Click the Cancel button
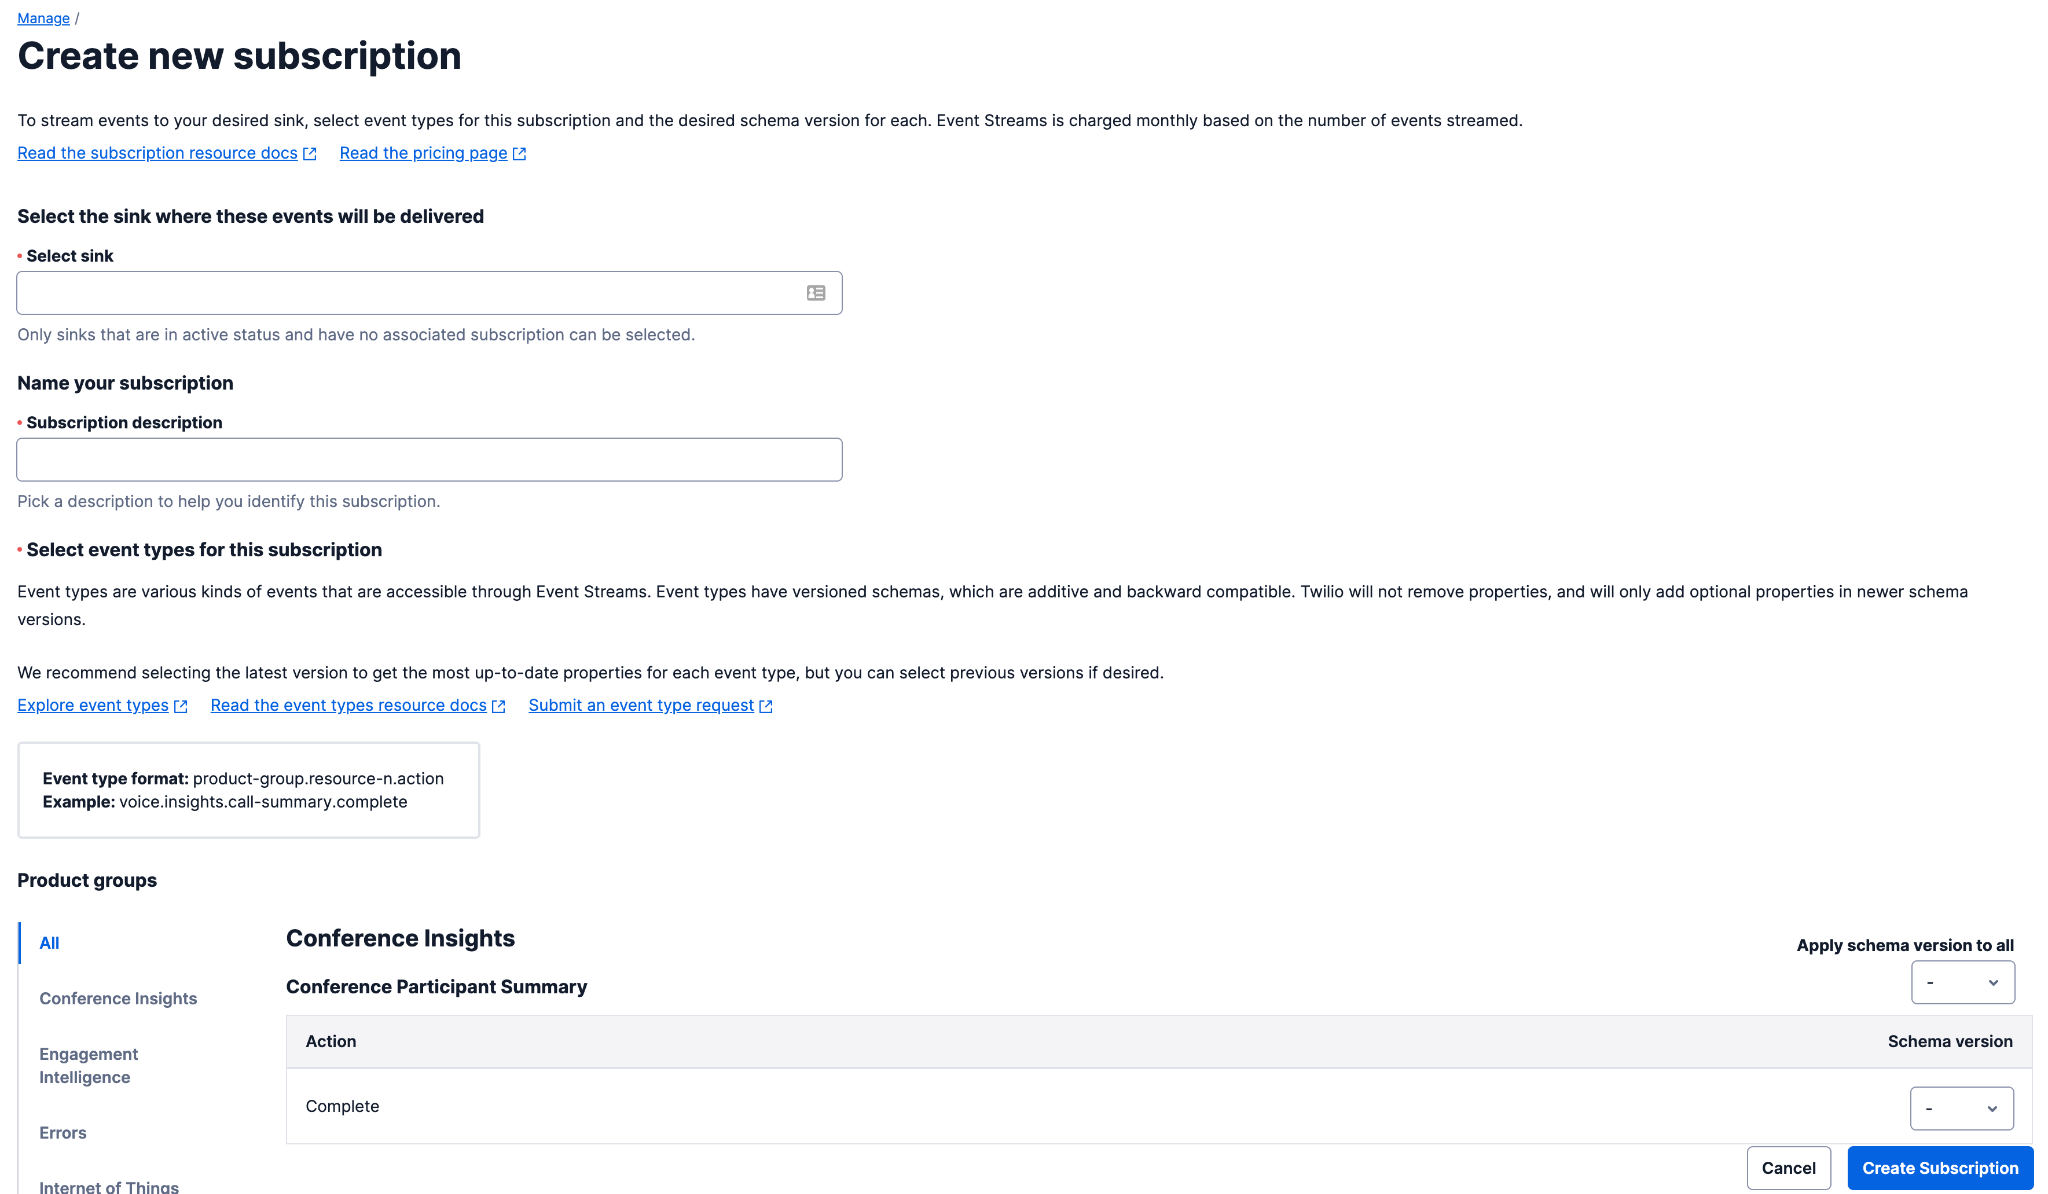Image resolution: width=2048 pixels, height=1194 pixels. [1789, 1167]
